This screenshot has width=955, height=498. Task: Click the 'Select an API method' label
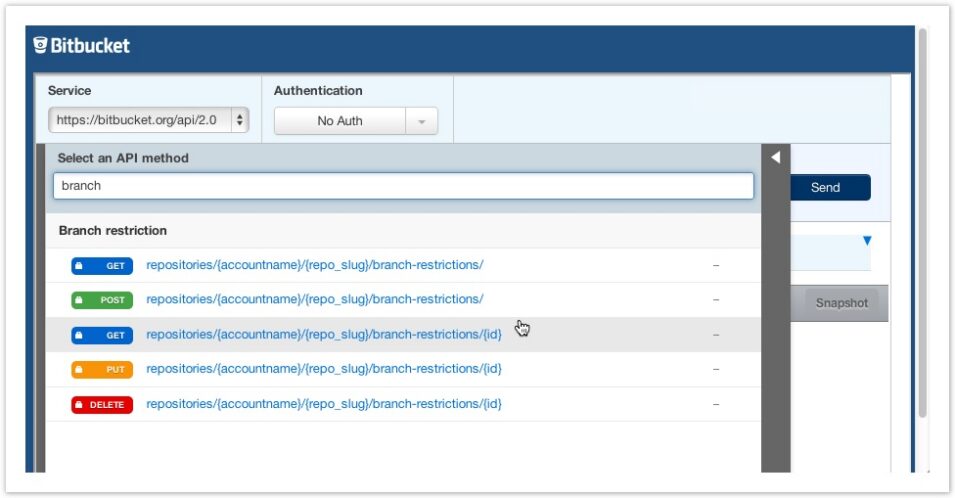tap(123, 158)
